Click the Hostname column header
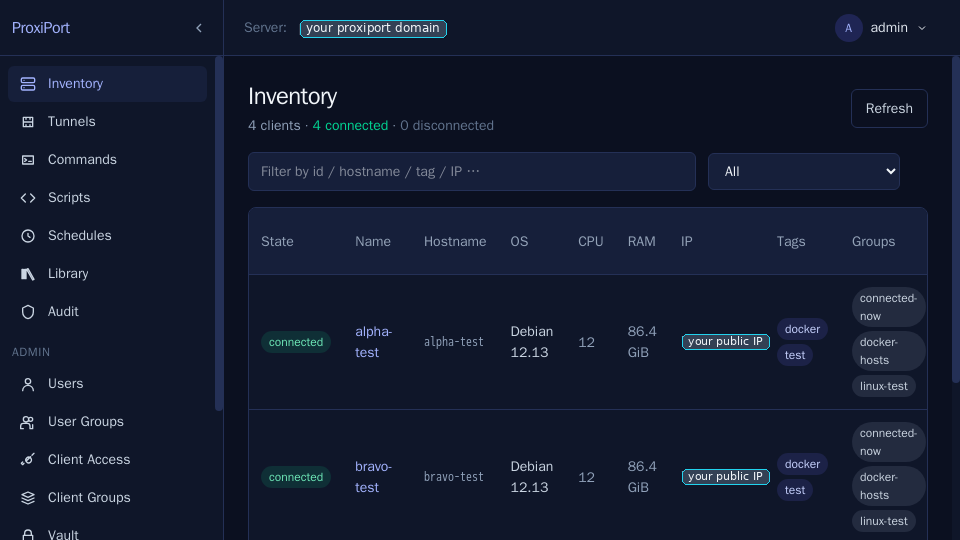Image resolution: width=960 pixels, height=540 pixels. pyautogui.click(x=455, y=241)
